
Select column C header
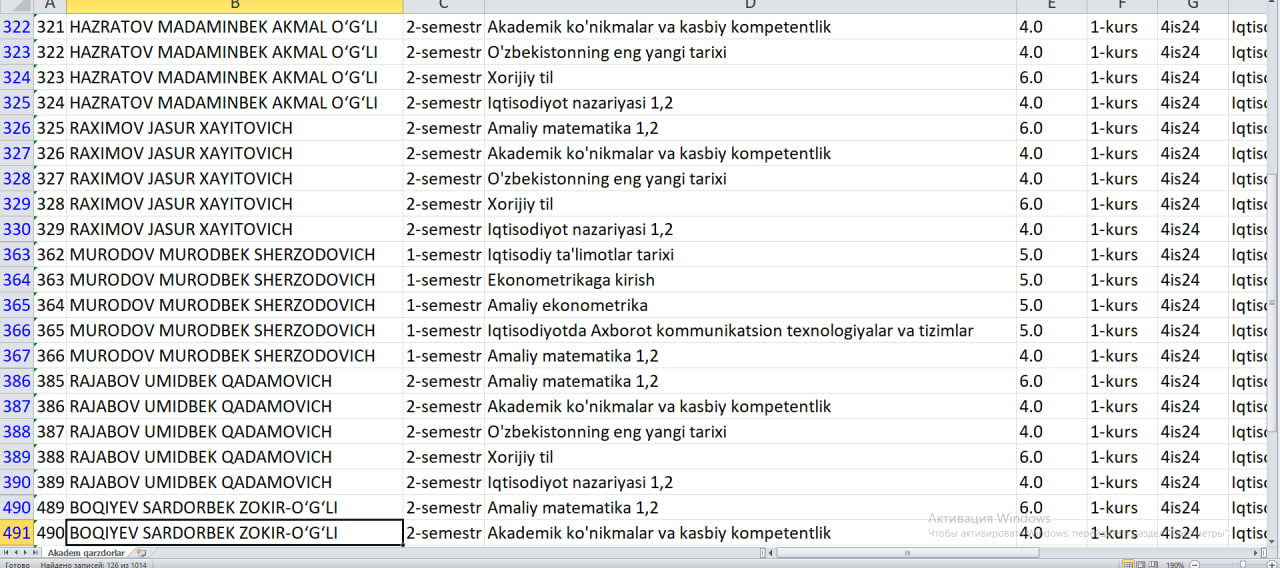(444, 6)
